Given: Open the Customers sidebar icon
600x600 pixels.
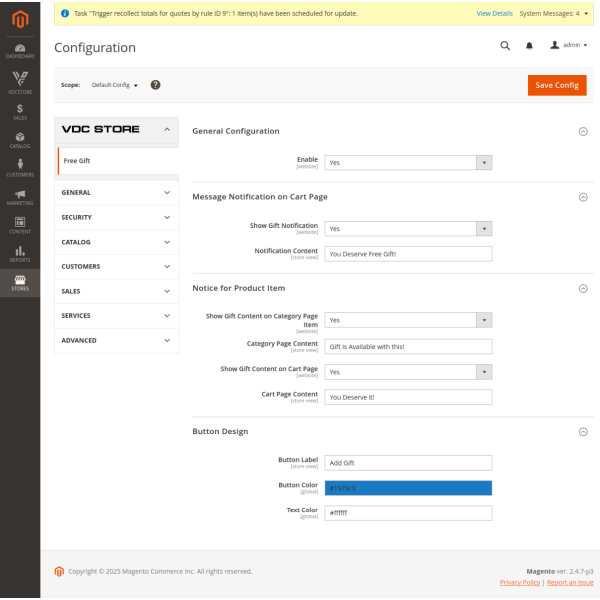Looking at the screenshot, I should (20, 169).
